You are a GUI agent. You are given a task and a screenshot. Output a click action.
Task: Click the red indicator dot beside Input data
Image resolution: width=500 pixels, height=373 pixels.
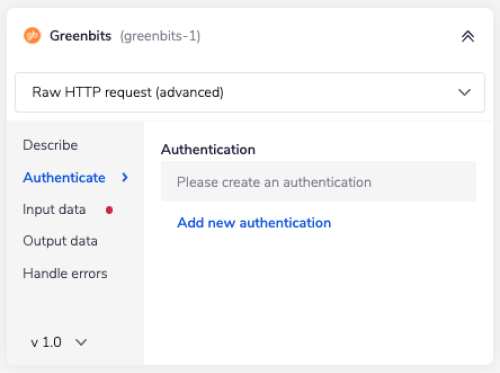pos(109,210)
